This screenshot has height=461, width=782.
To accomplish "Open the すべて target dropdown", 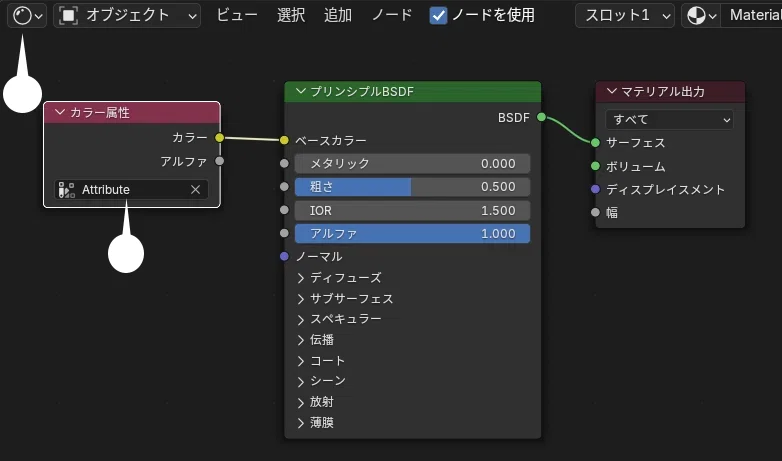I will point(669,120).
